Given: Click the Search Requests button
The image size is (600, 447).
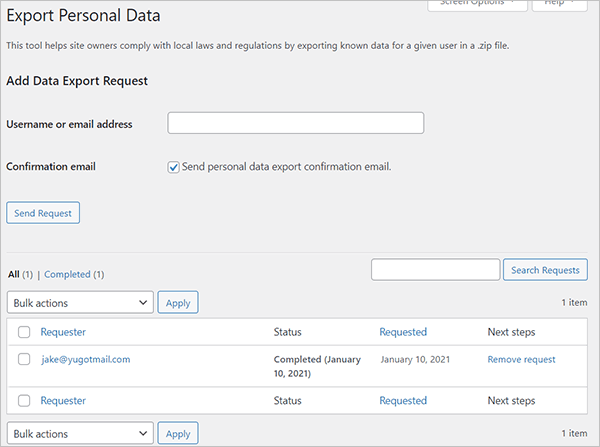Looking at the screenshot, I should tap(545, 270).
